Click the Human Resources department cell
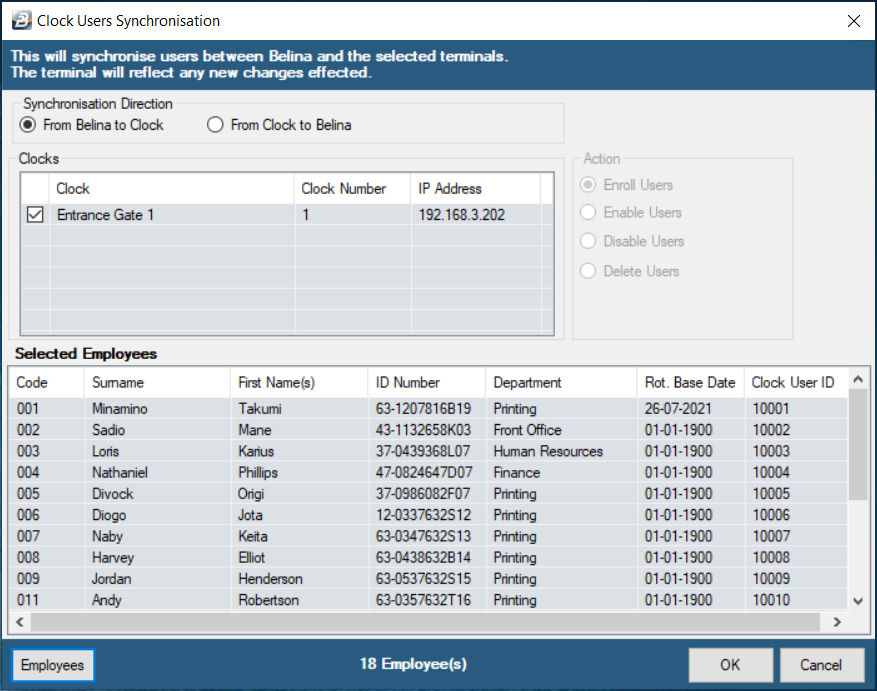Screen dimensions: 877x691 click(x=548, y=451)
